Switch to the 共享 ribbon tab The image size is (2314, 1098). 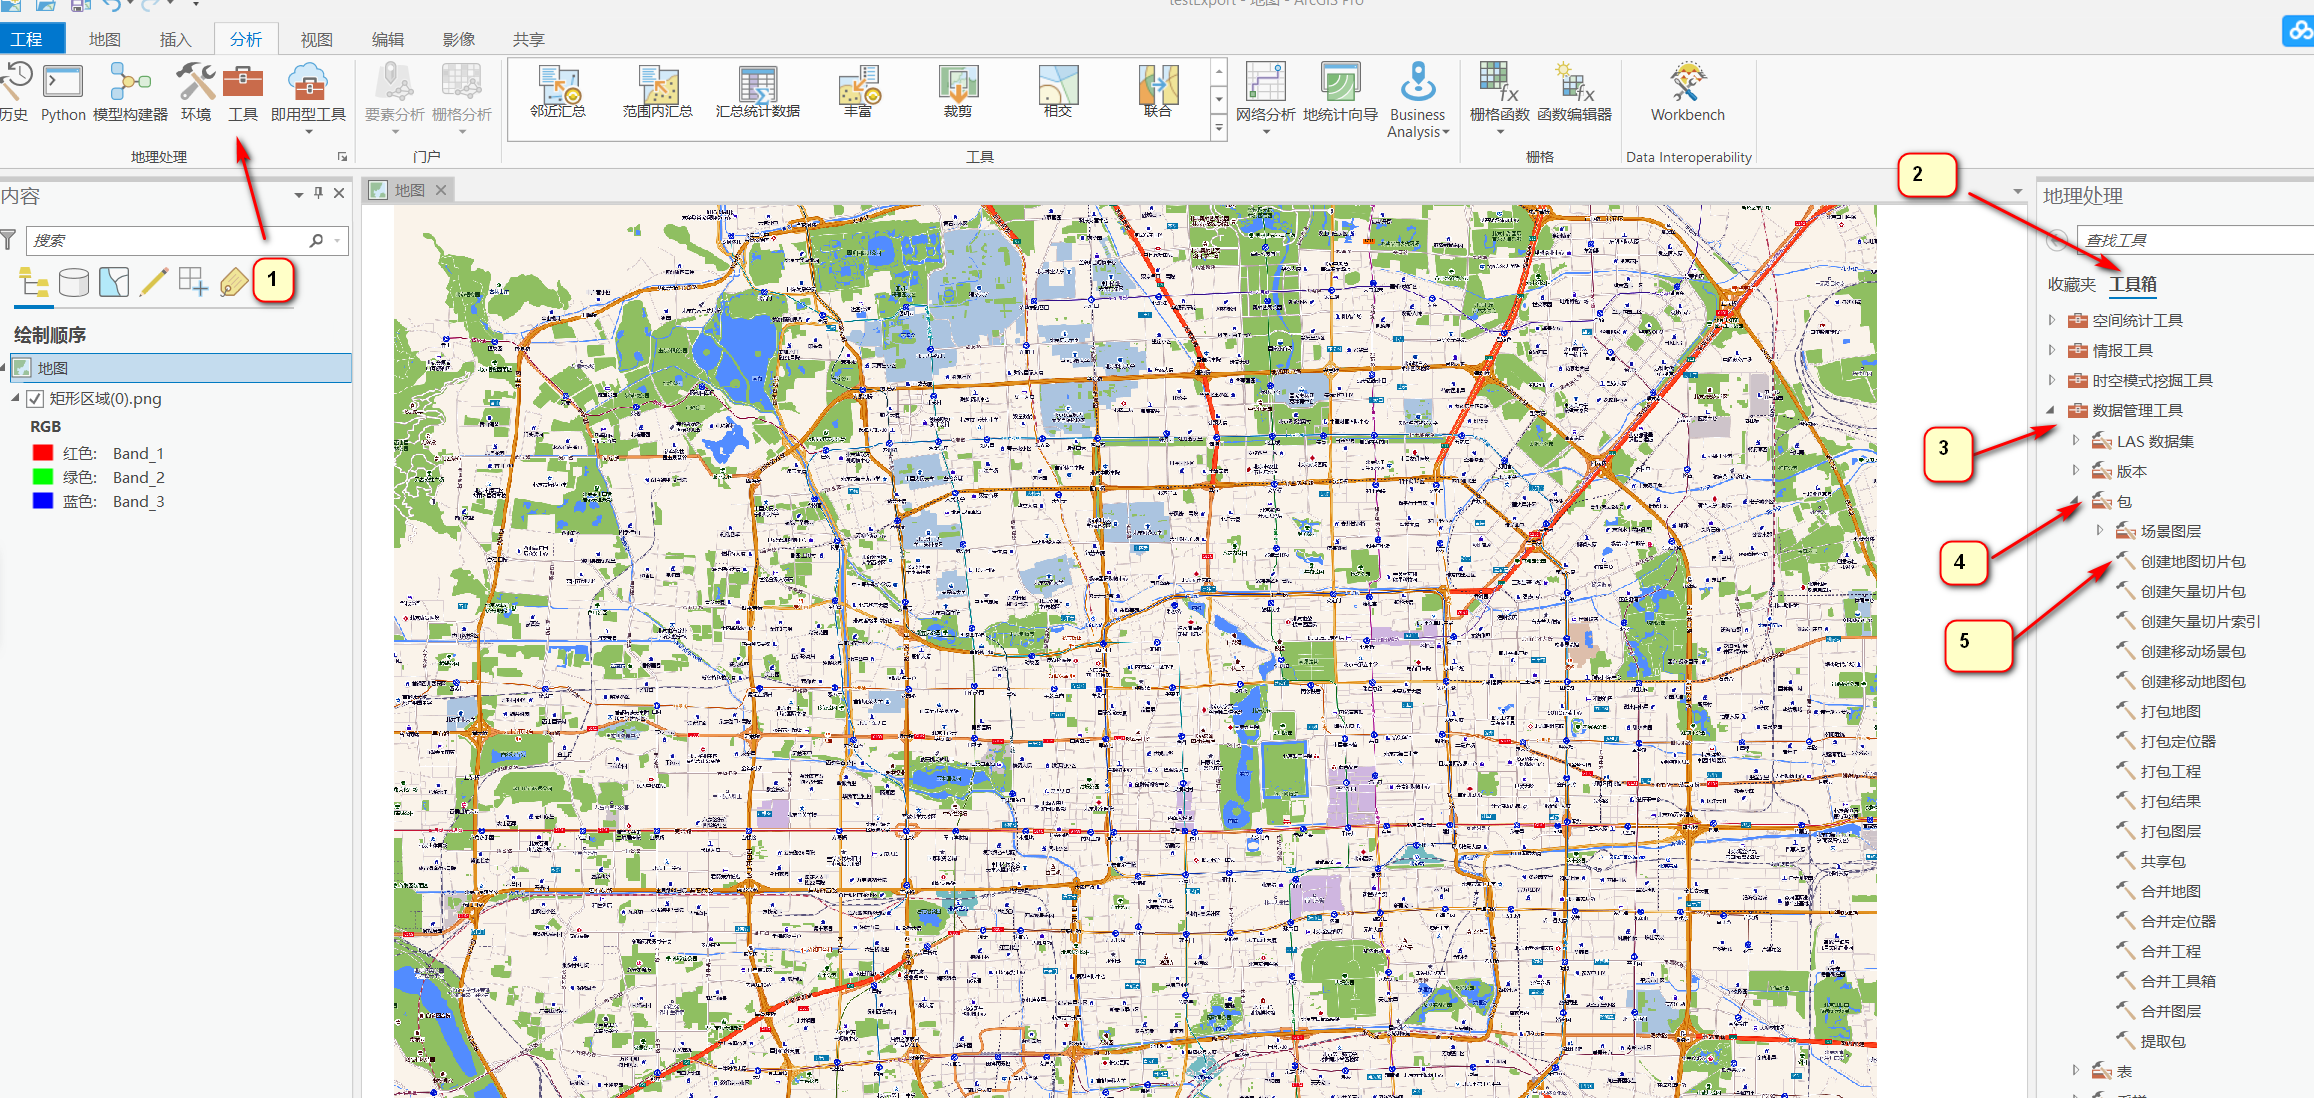point(528,39)
